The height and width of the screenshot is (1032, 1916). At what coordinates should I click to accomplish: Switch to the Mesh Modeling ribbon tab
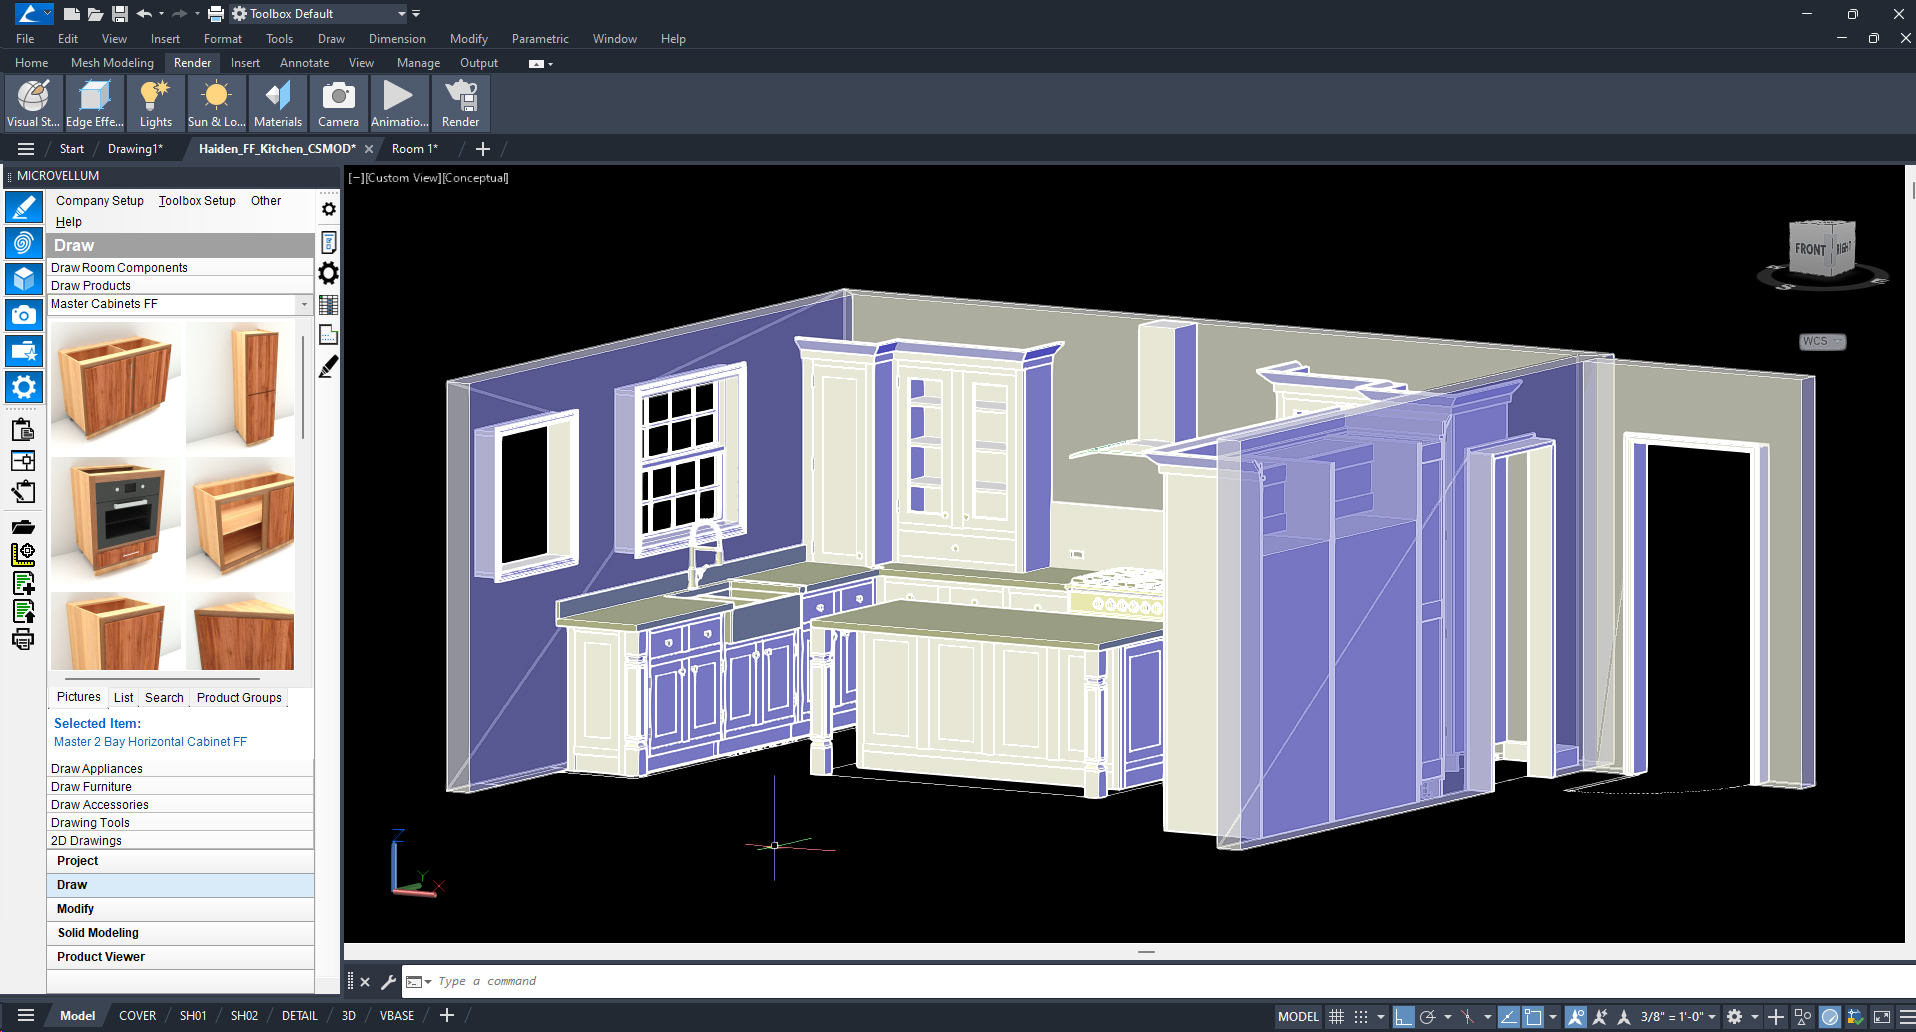point(112,63)
